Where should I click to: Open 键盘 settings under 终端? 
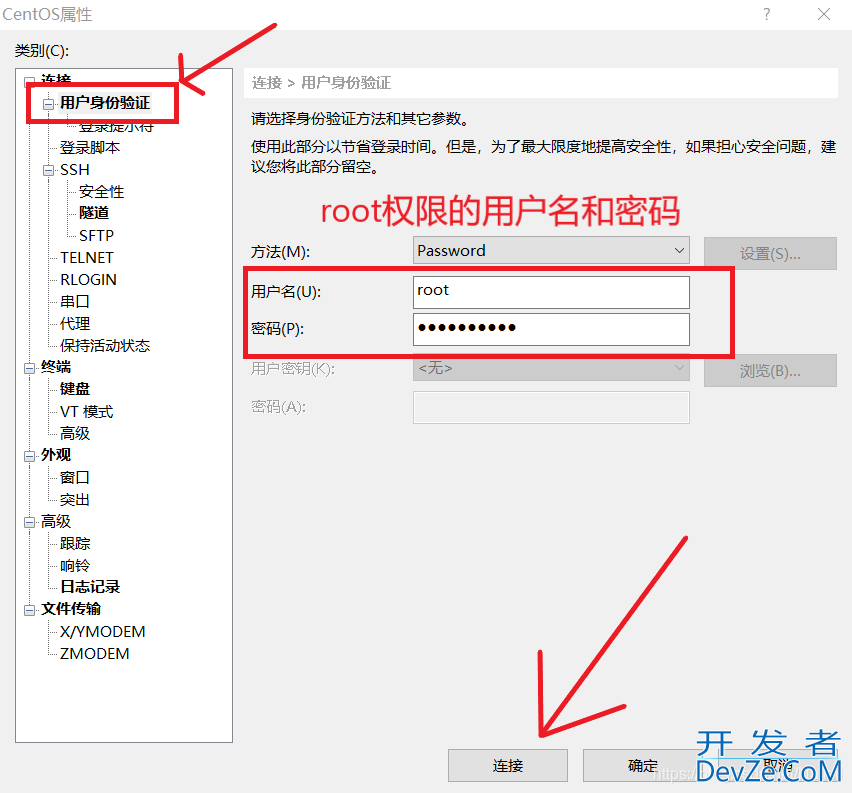75,389
